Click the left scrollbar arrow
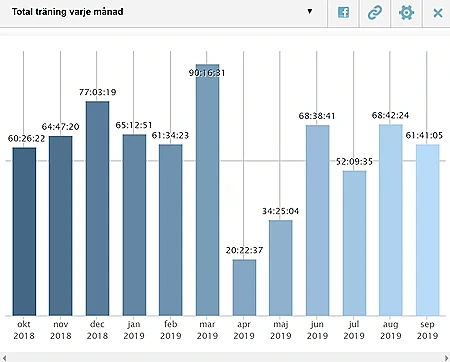 4,357
